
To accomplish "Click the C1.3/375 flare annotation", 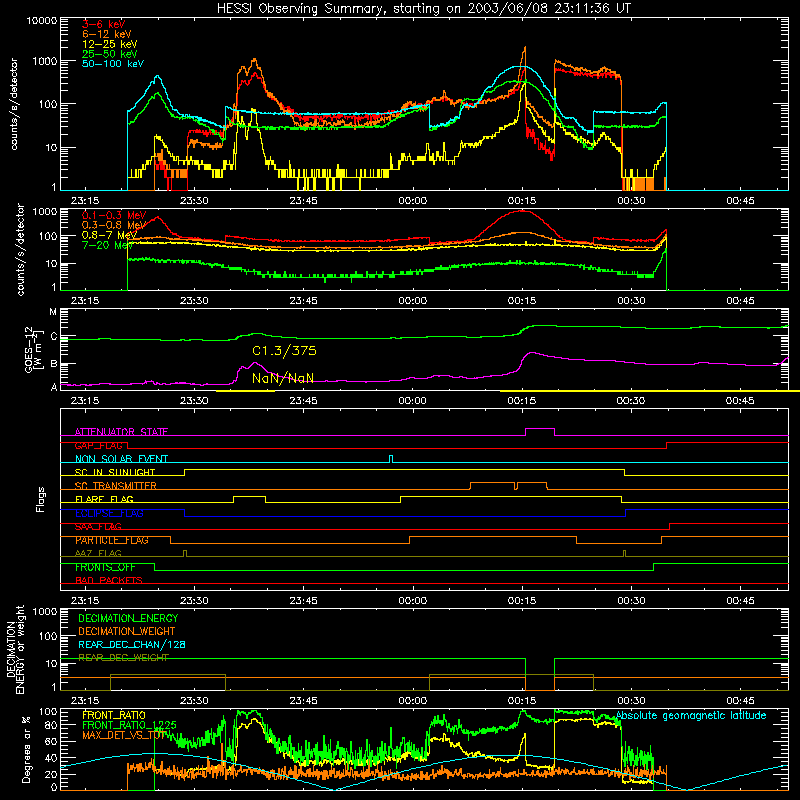I will [284, 351].
